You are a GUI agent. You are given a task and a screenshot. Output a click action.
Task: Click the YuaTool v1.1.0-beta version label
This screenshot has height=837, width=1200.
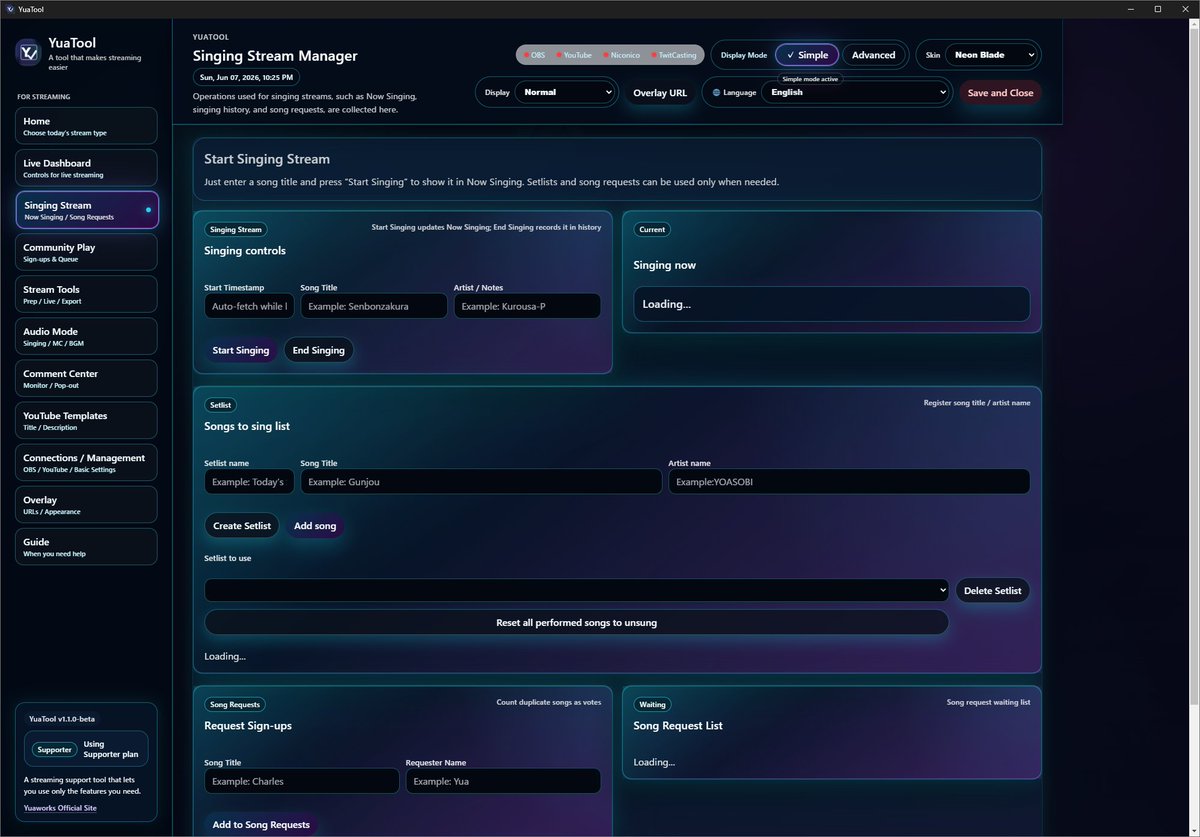click(x=62, y=718)
